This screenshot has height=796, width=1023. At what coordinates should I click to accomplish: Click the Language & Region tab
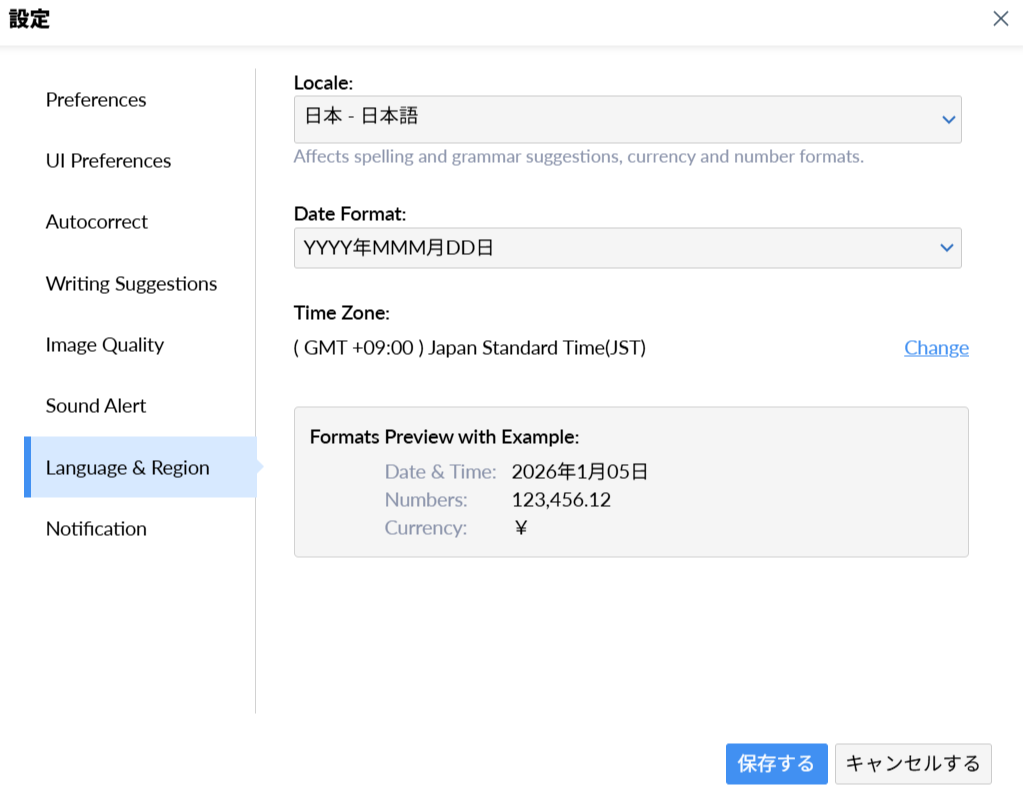point(128,468)
